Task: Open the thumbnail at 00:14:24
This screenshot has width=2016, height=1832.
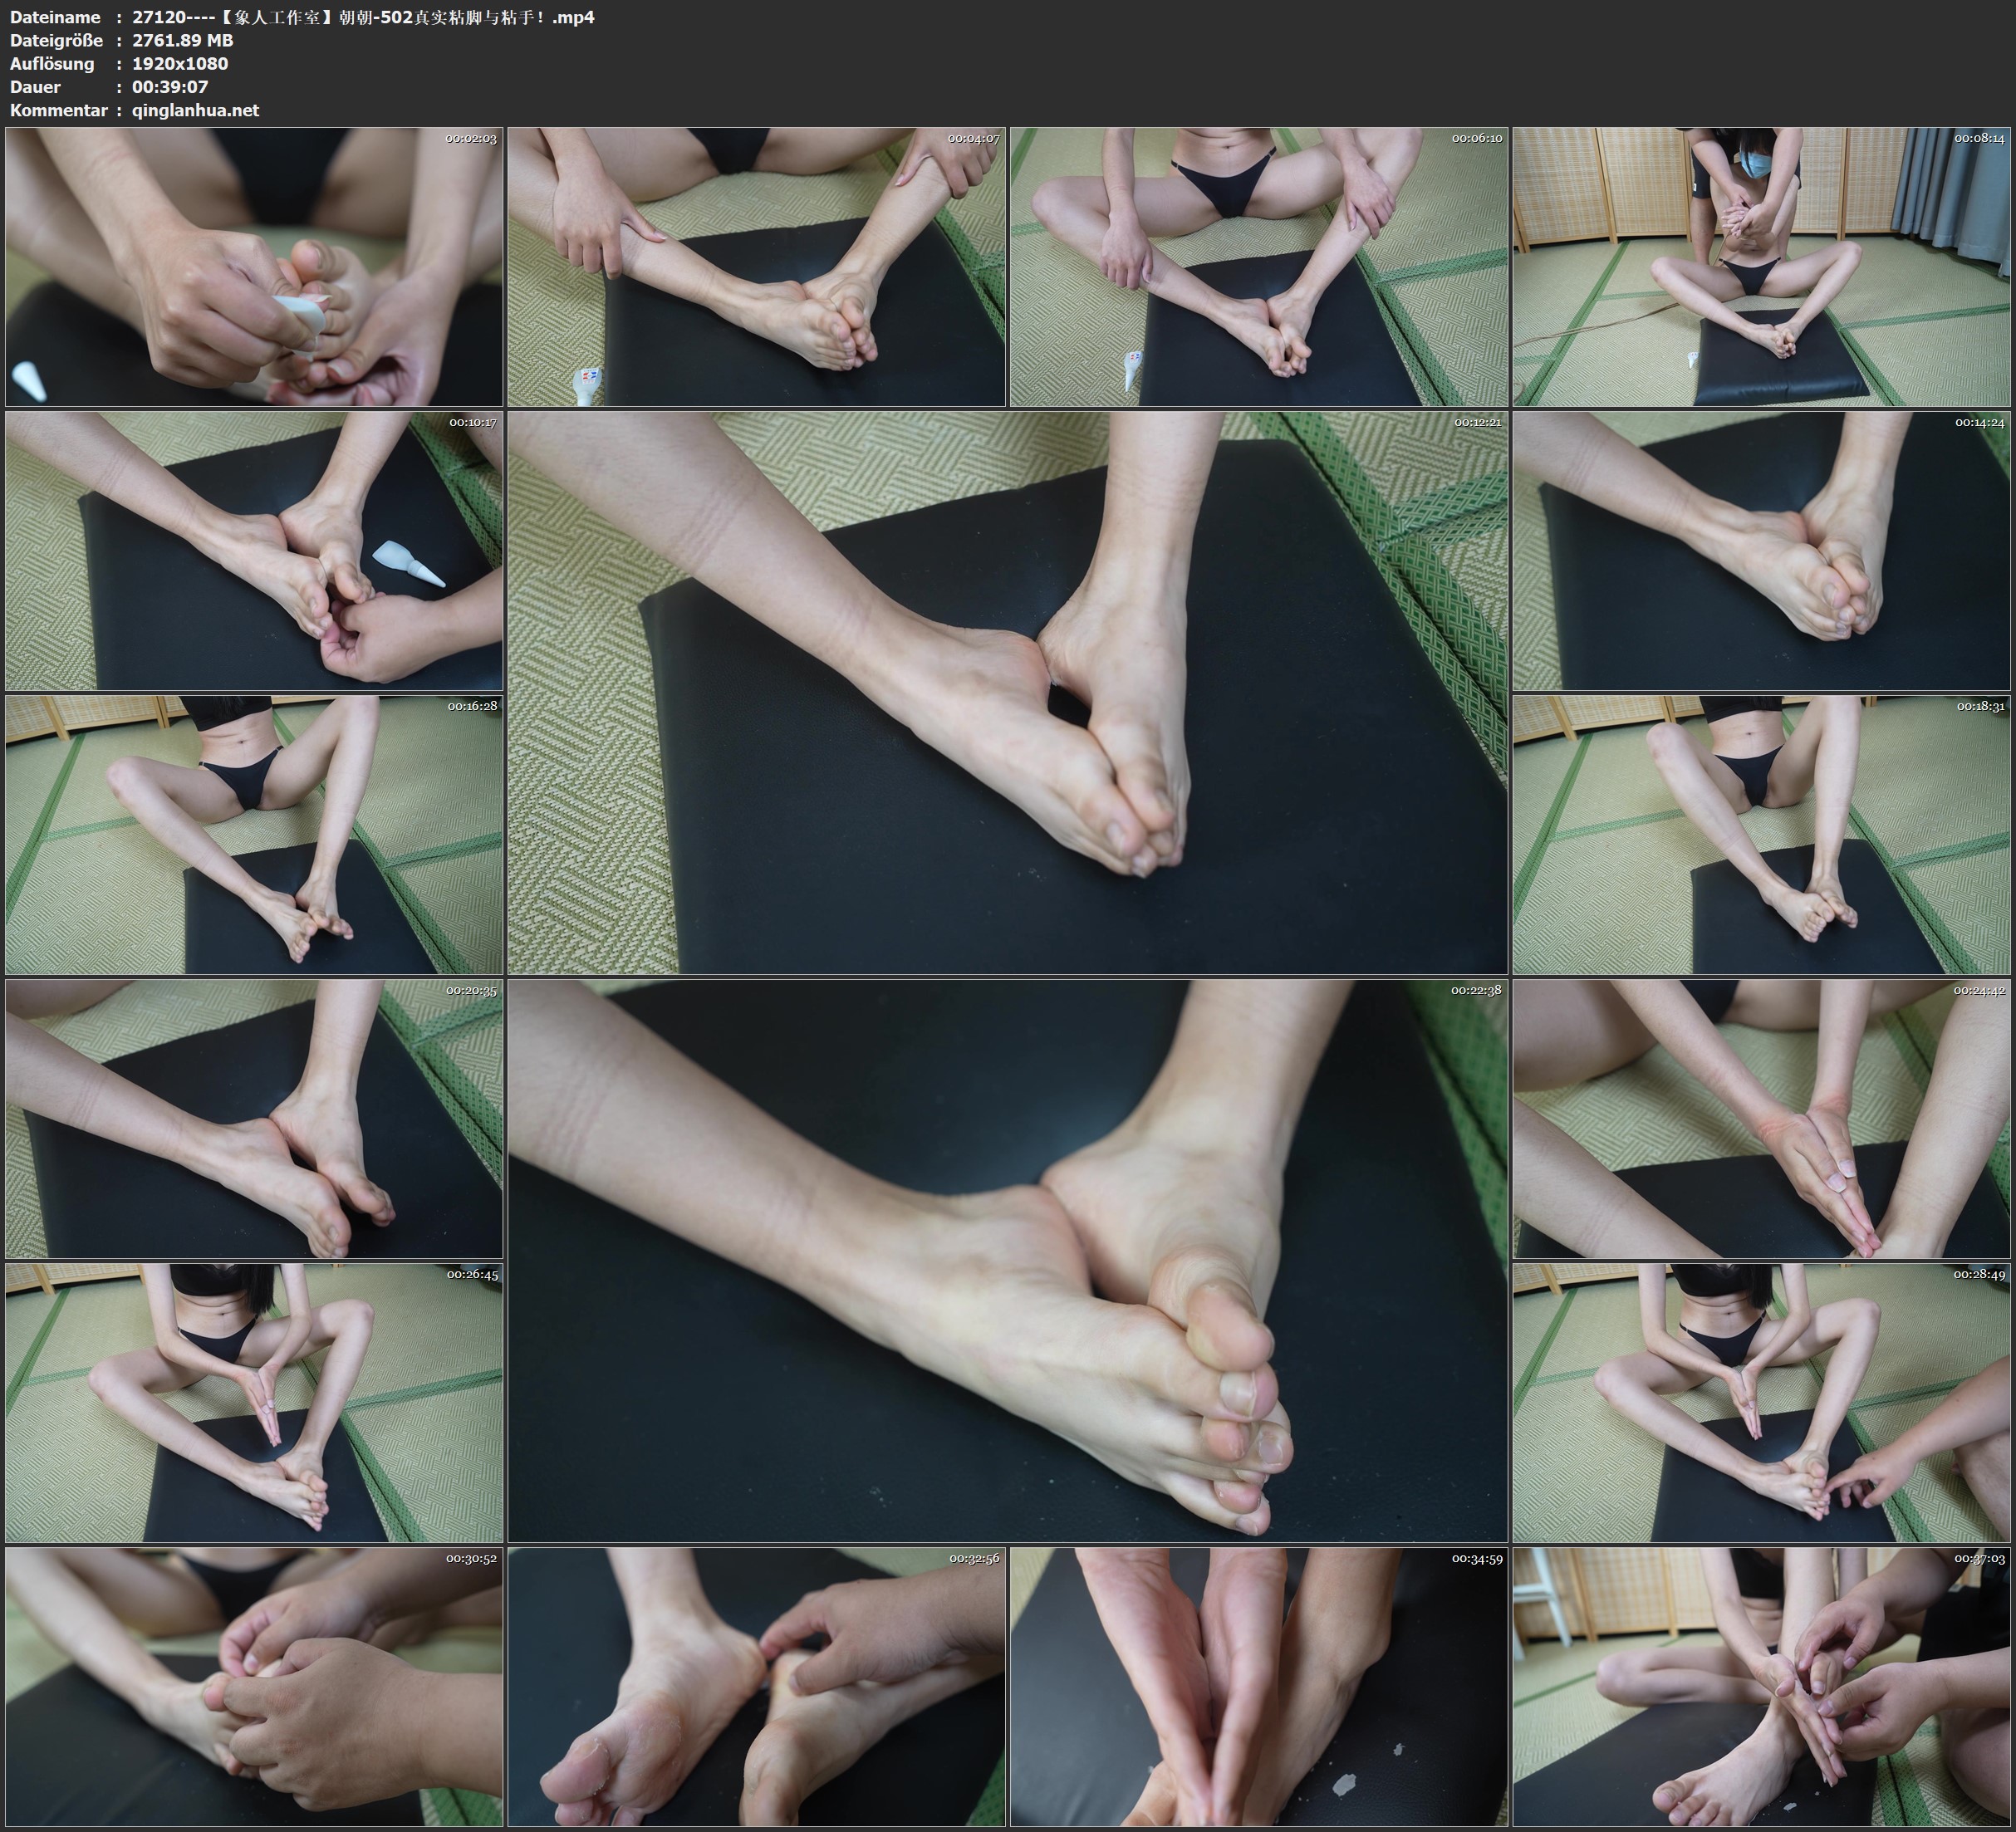Action: point(1761,550)
